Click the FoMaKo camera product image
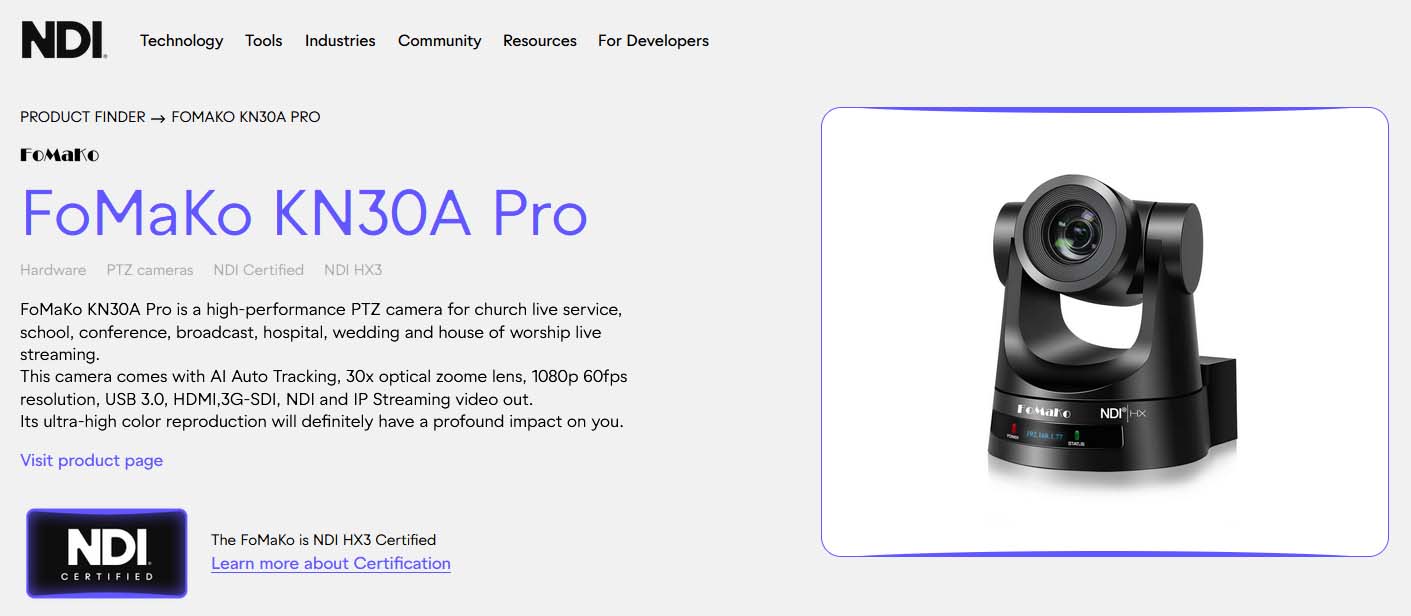Viewport: 1411px width, 616px height. click(x=1104, y=332)
